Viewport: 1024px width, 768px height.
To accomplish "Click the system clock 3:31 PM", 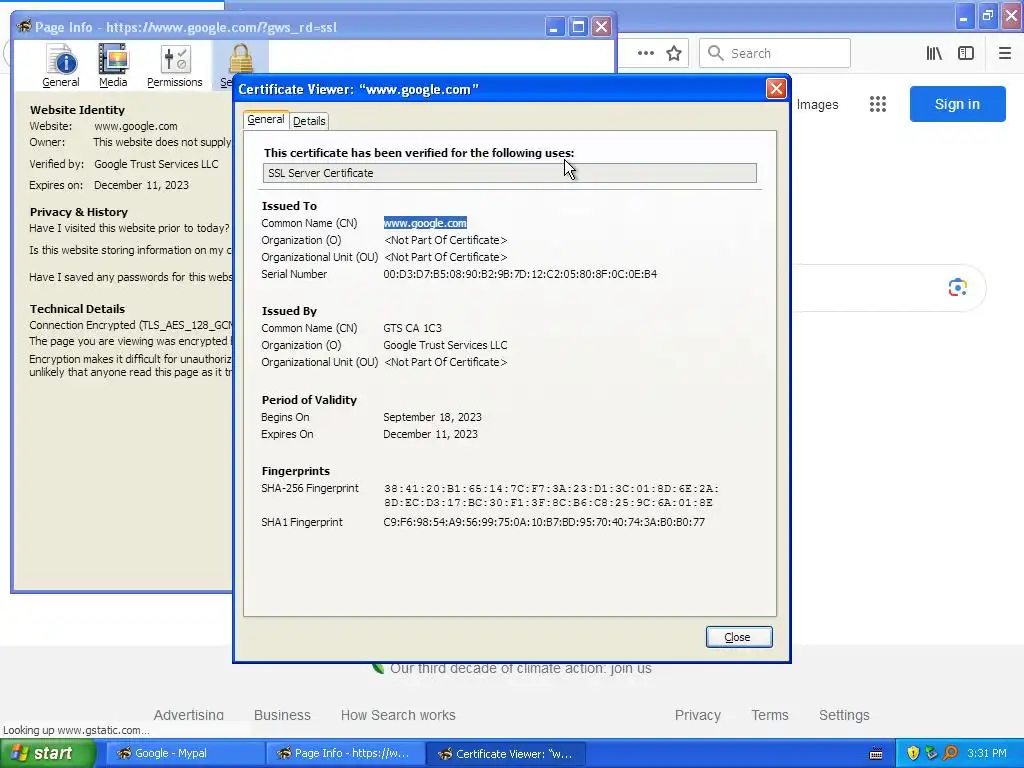I will [987, 754].
